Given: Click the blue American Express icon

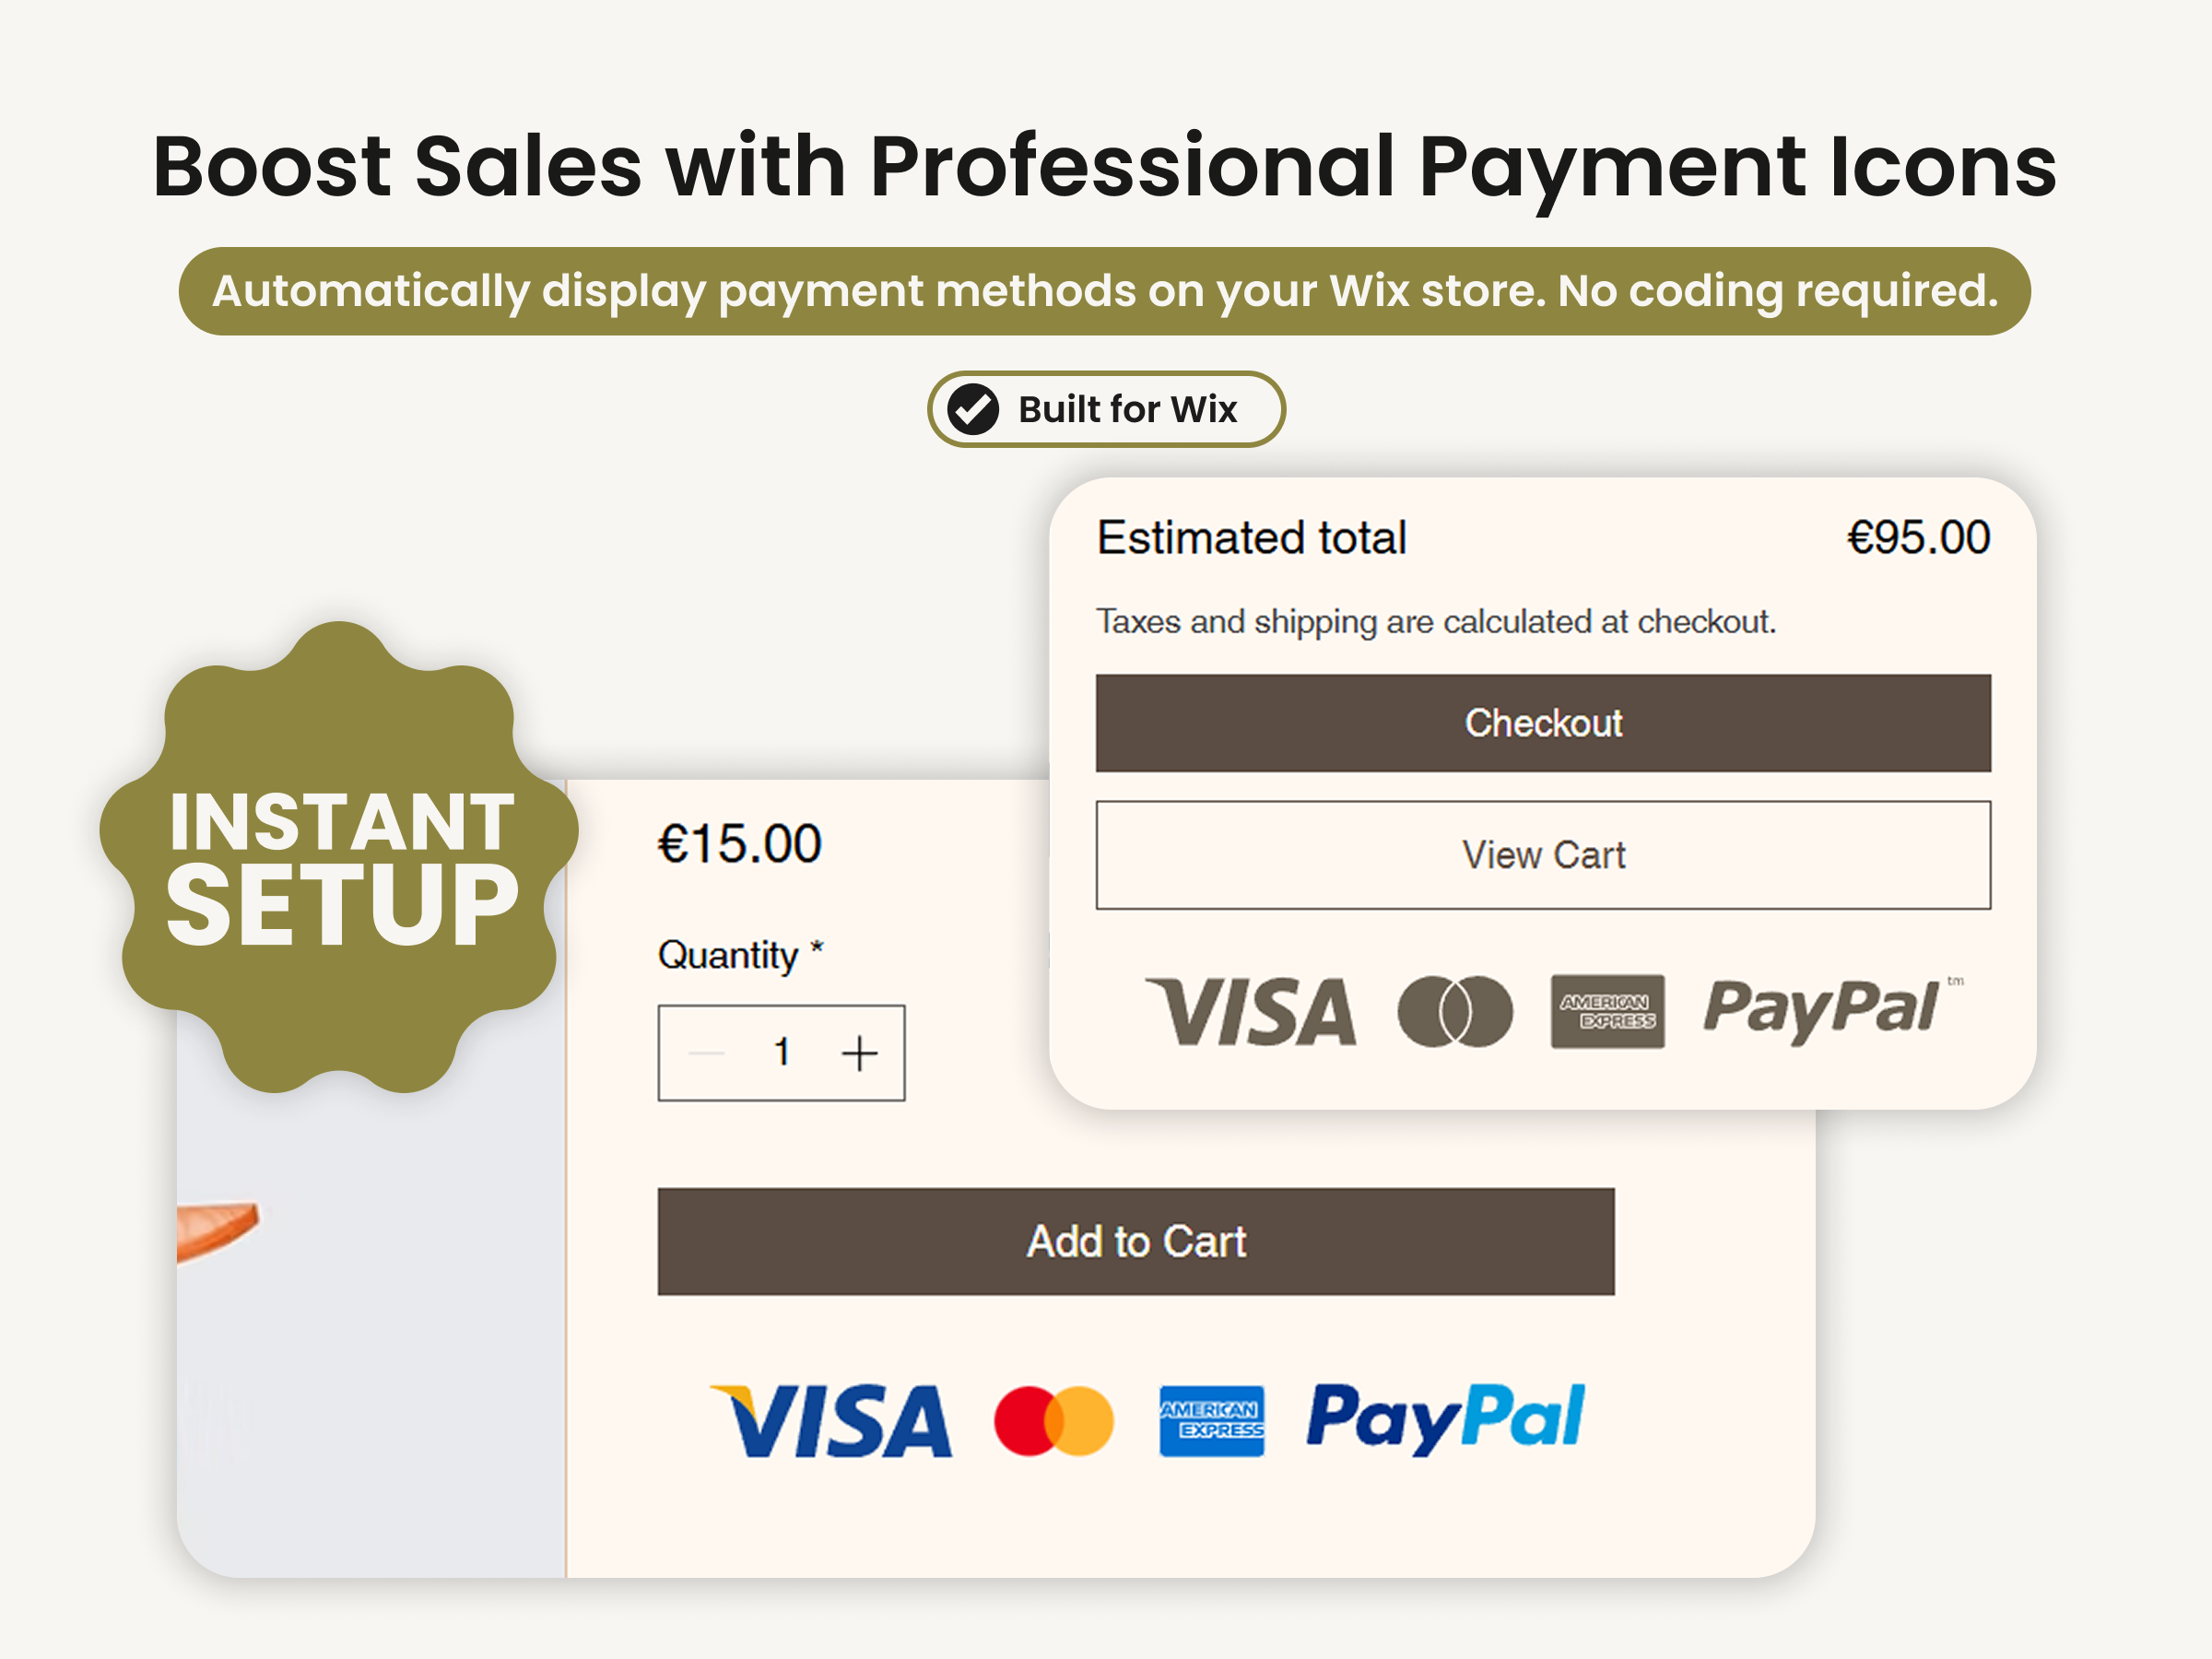Looking at the screenshot, I should [1211, 1420].
